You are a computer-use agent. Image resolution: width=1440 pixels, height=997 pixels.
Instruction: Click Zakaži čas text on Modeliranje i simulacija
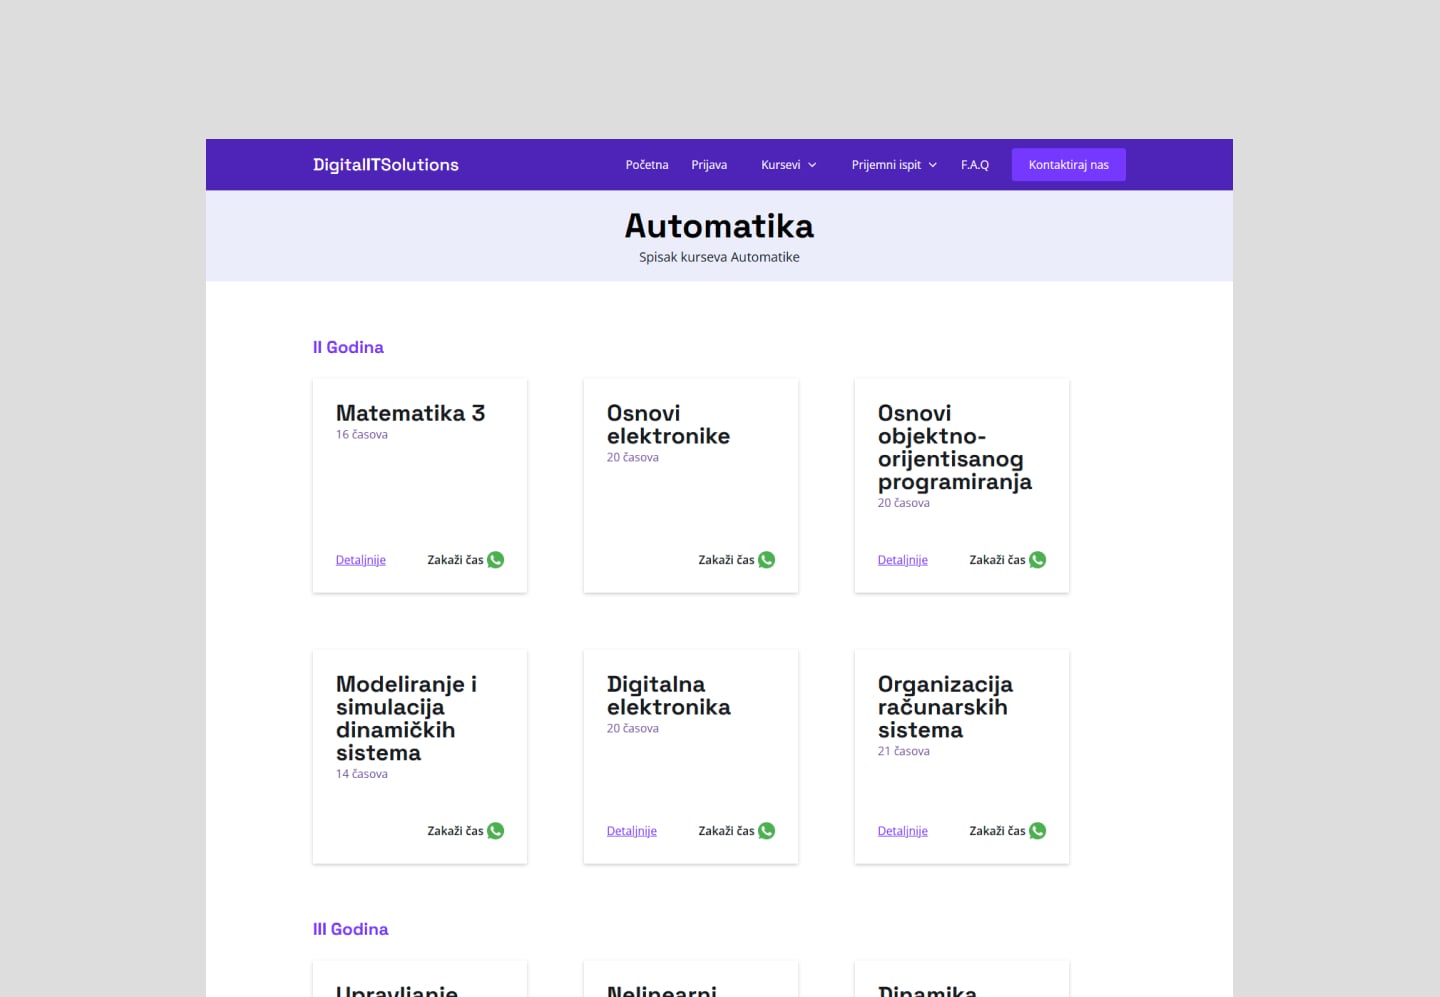click(455, 831)
